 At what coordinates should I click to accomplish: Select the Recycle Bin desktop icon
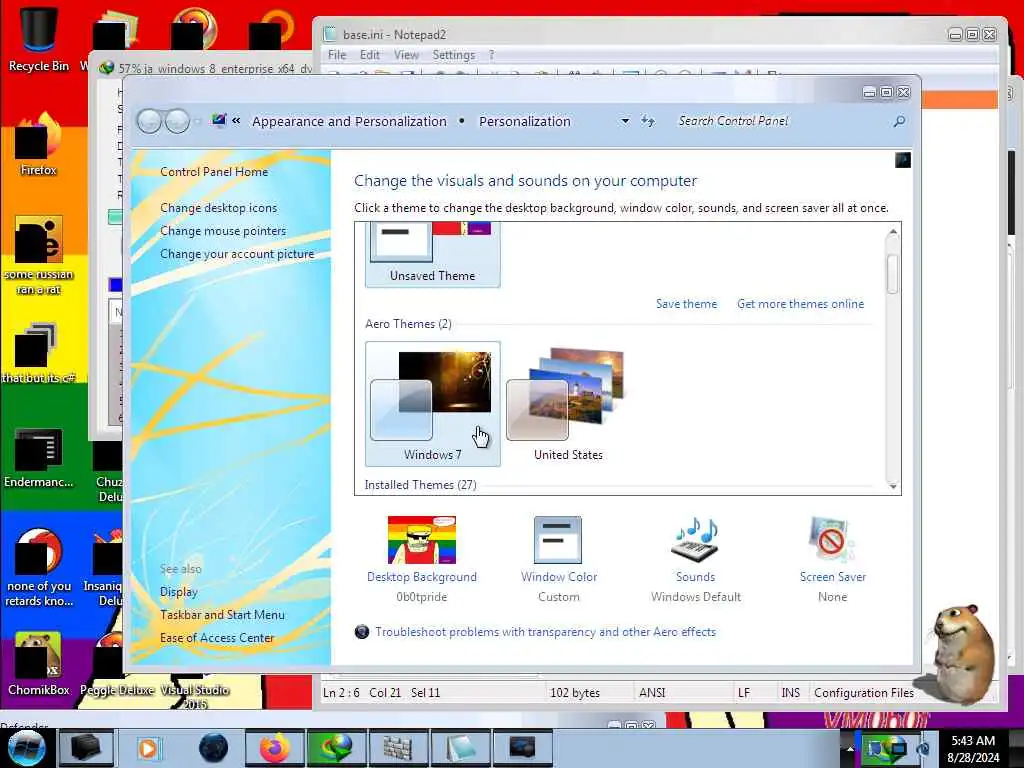point(39,39)
